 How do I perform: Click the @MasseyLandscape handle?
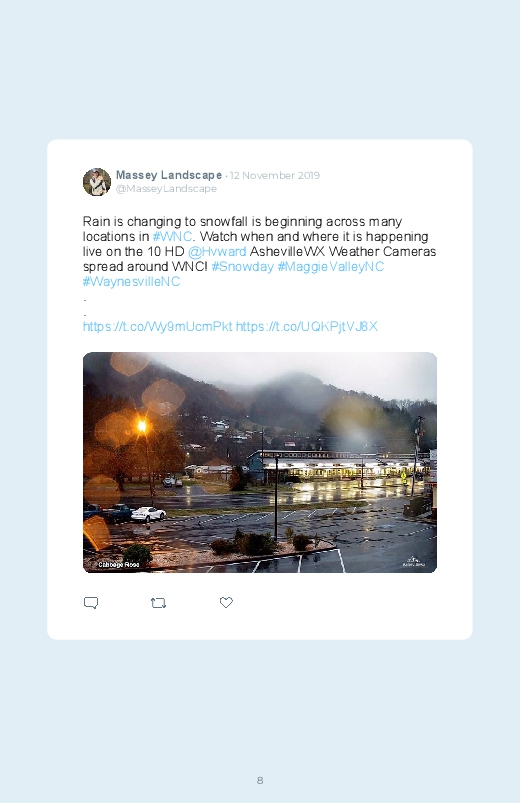(166, 188)
